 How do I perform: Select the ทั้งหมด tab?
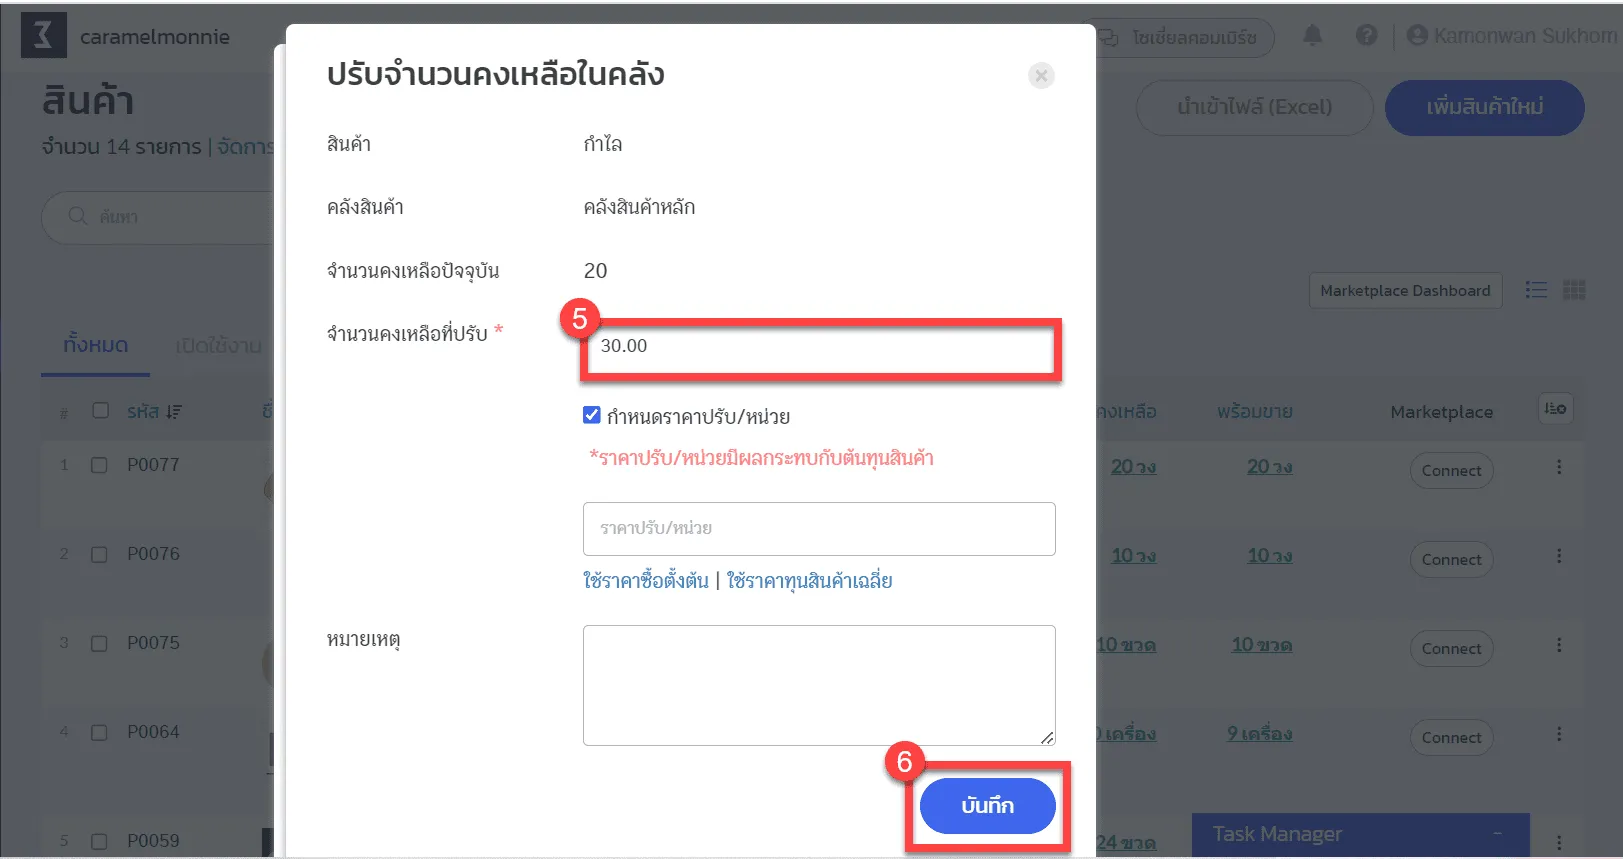pyautogui.click(x=96, y=345)
